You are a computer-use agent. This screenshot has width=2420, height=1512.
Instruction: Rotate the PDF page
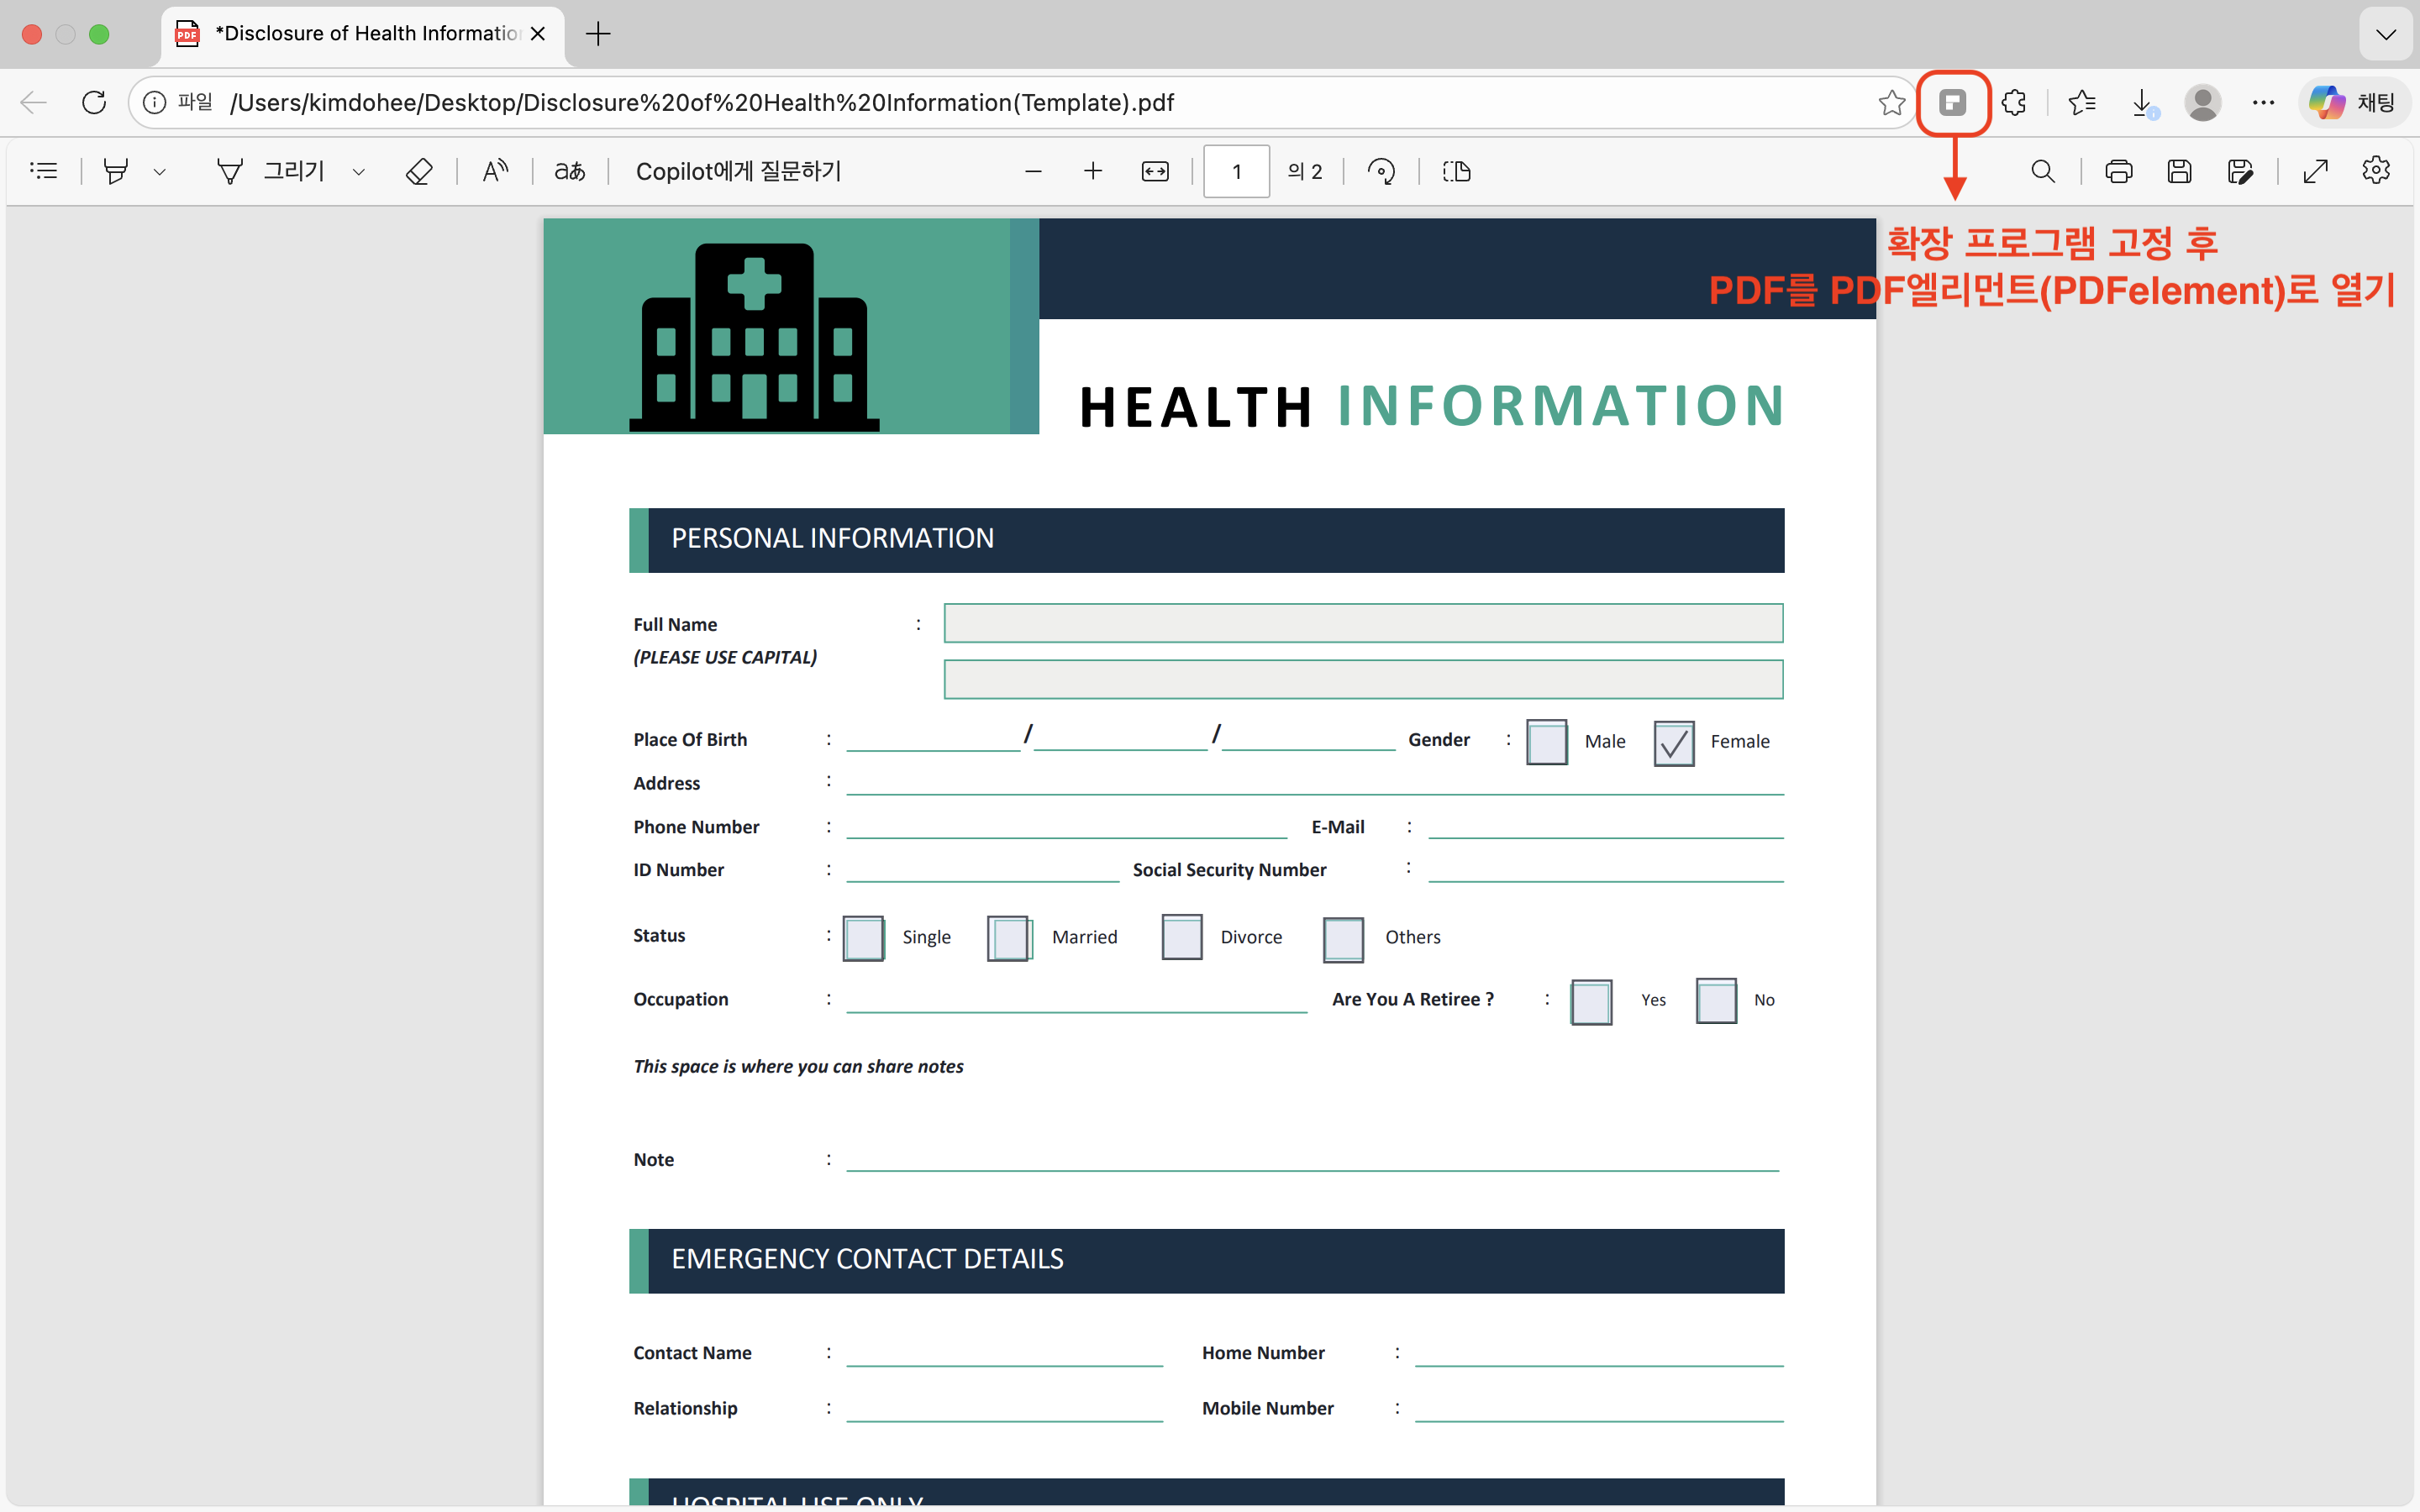pos(1381,171)
